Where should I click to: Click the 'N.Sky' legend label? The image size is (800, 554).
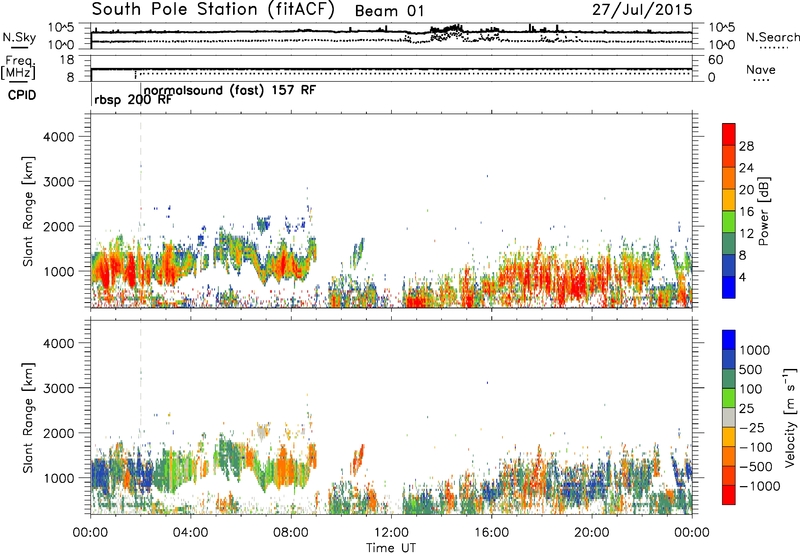19,37
